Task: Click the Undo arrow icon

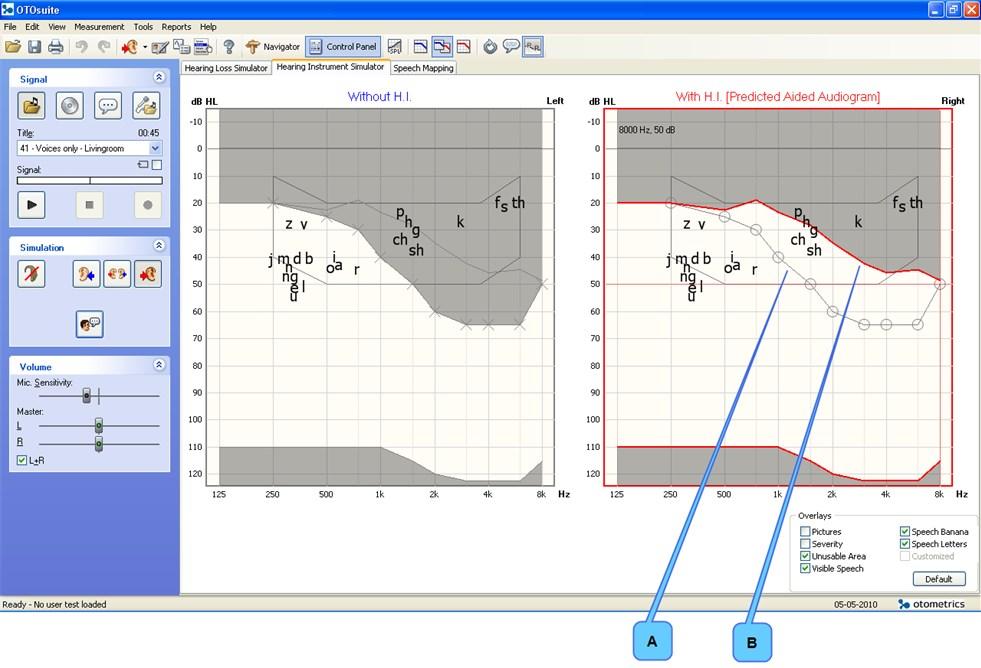Action: click(81, 46)
